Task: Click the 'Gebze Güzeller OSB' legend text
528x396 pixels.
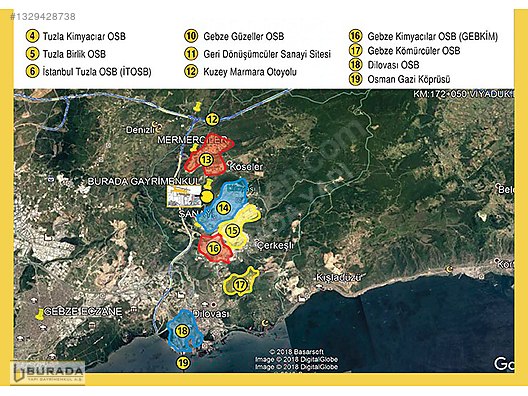Action: point(243,36)
